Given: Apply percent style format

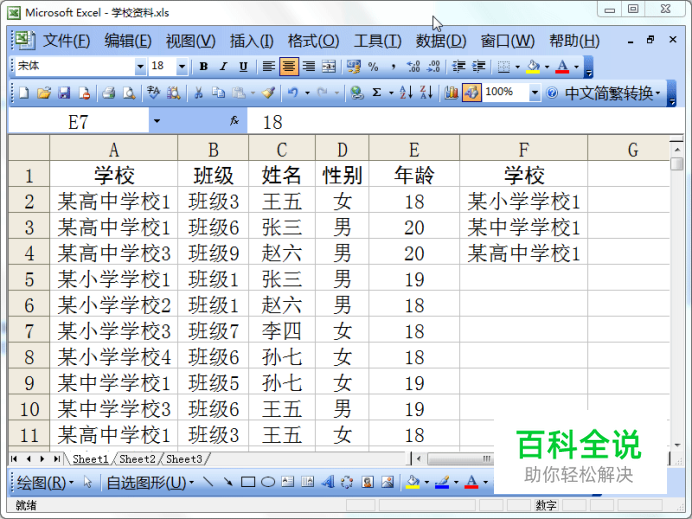Looking at the screenshot, I should (373, 67).
